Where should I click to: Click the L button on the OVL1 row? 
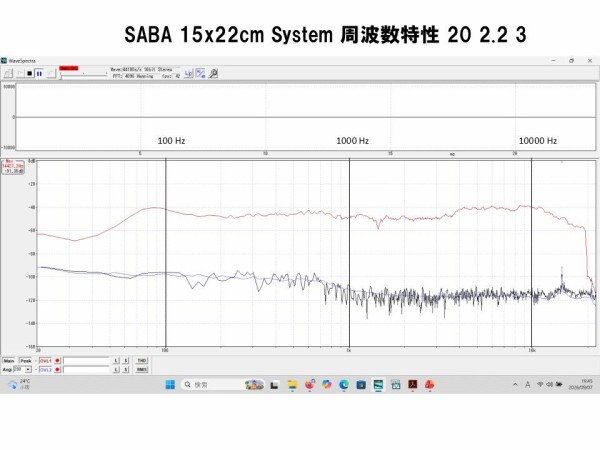[116, 361]
